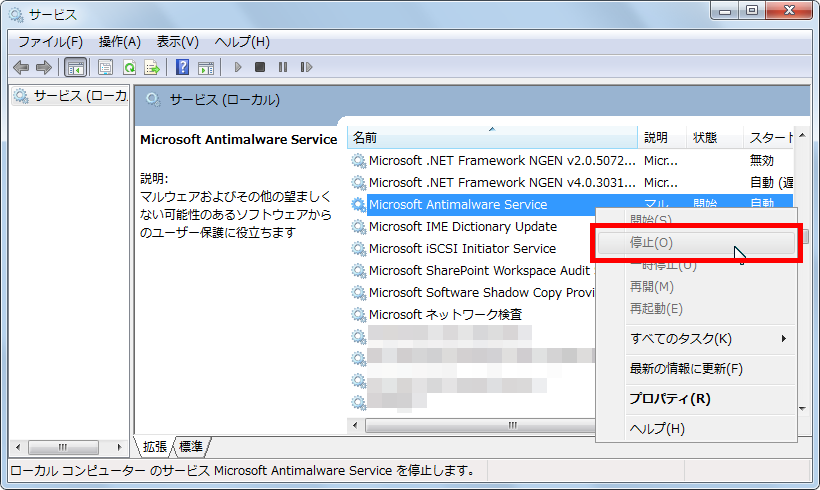820x490 pixels.
Task: Open the ヘルプ(H) menu in menu bar
Action: click(242, 42)
